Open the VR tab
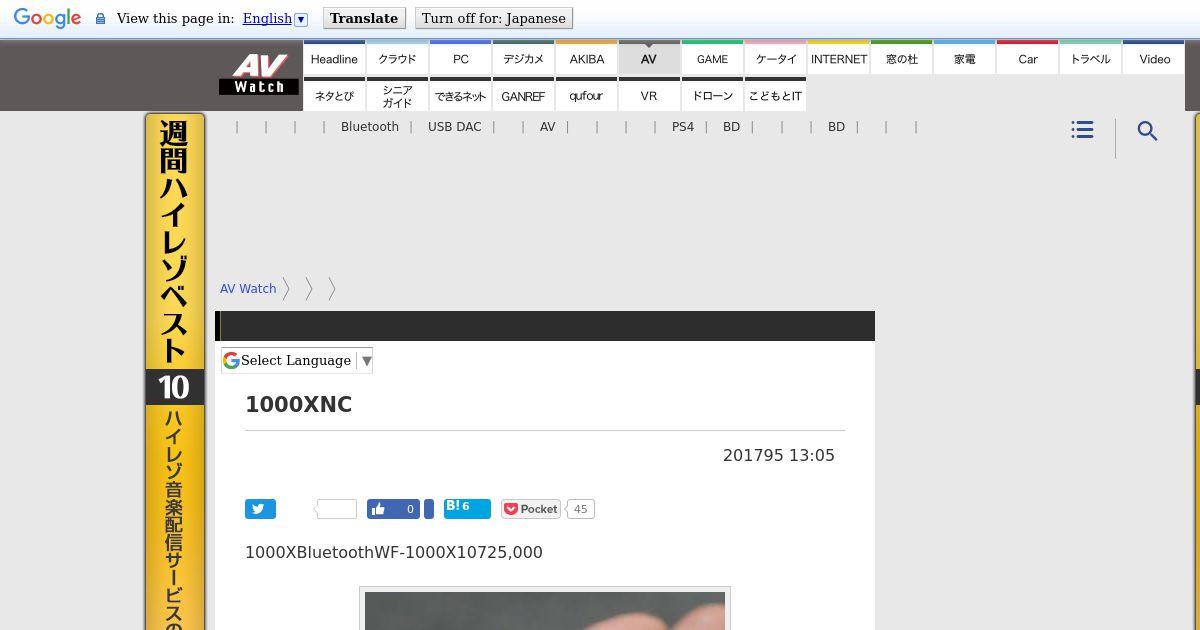1200x630 pixels. (x=649, y=95)
